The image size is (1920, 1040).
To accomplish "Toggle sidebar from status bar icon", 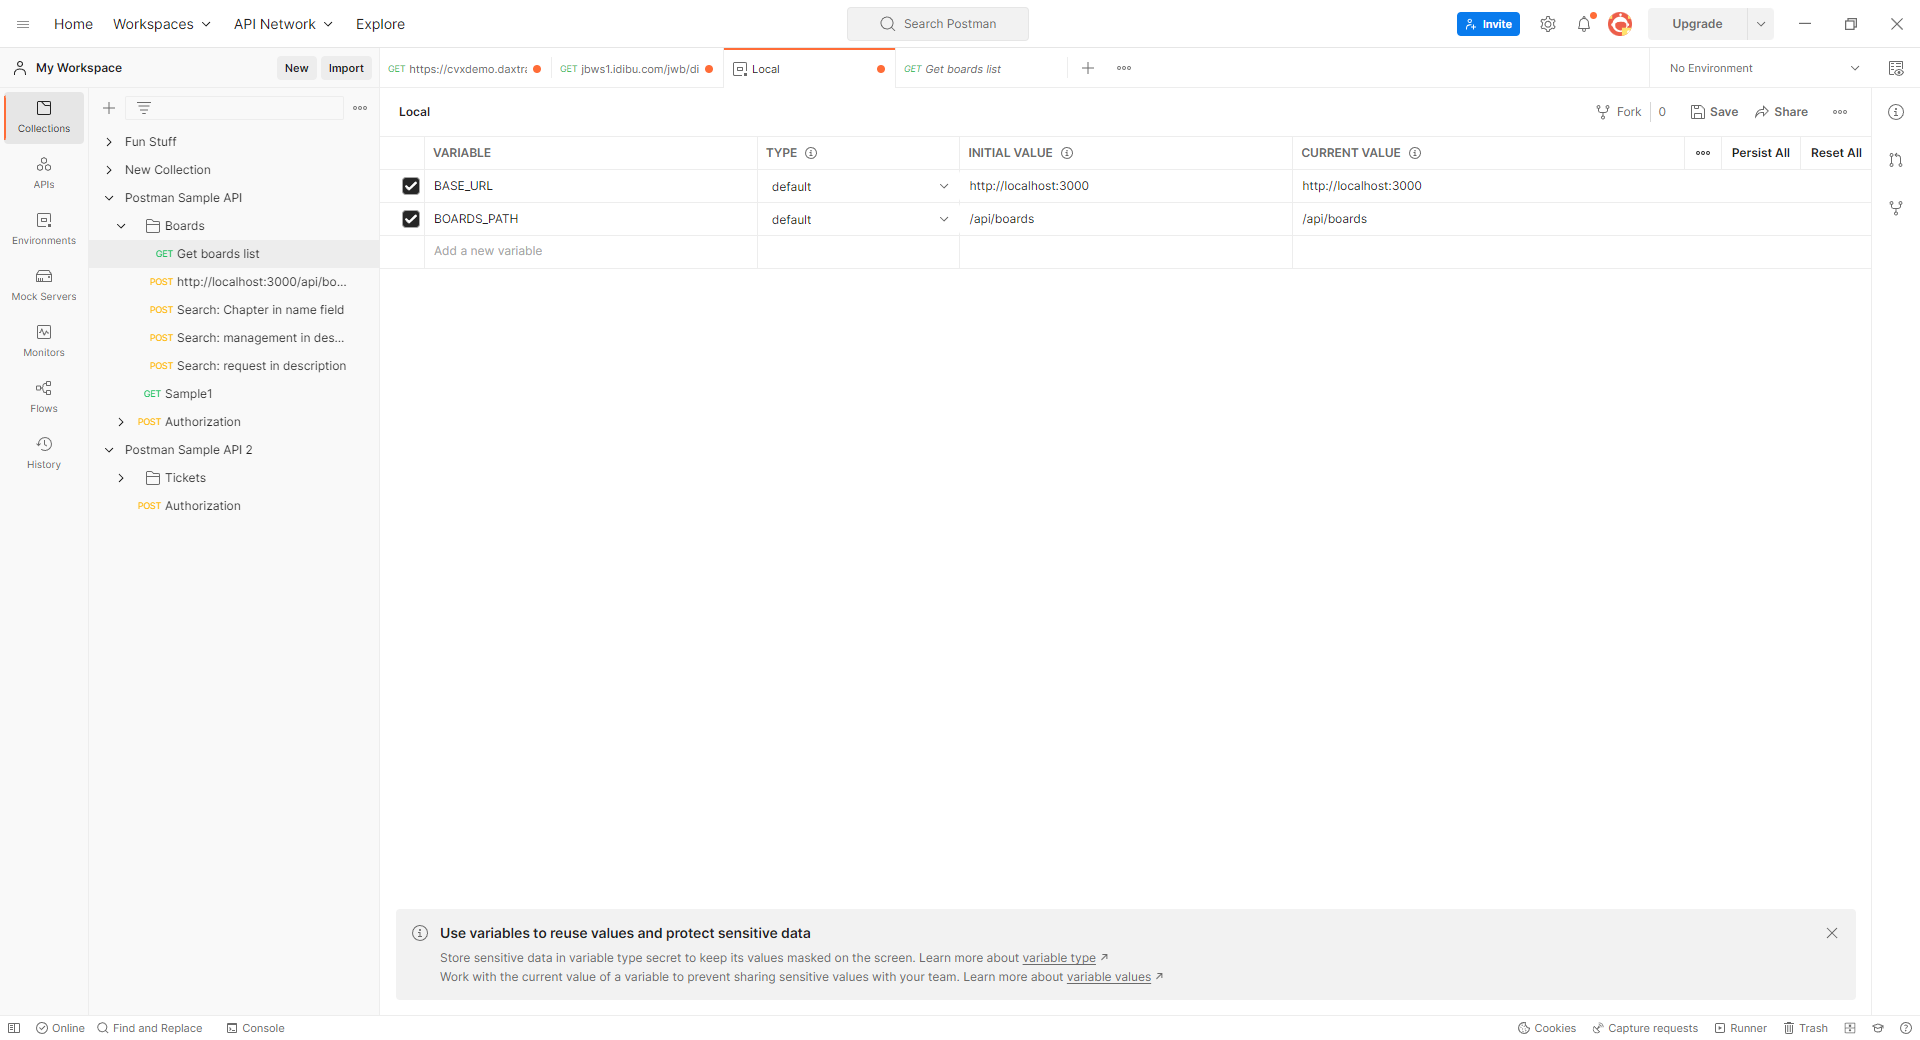I will (x=14, y=1028).
